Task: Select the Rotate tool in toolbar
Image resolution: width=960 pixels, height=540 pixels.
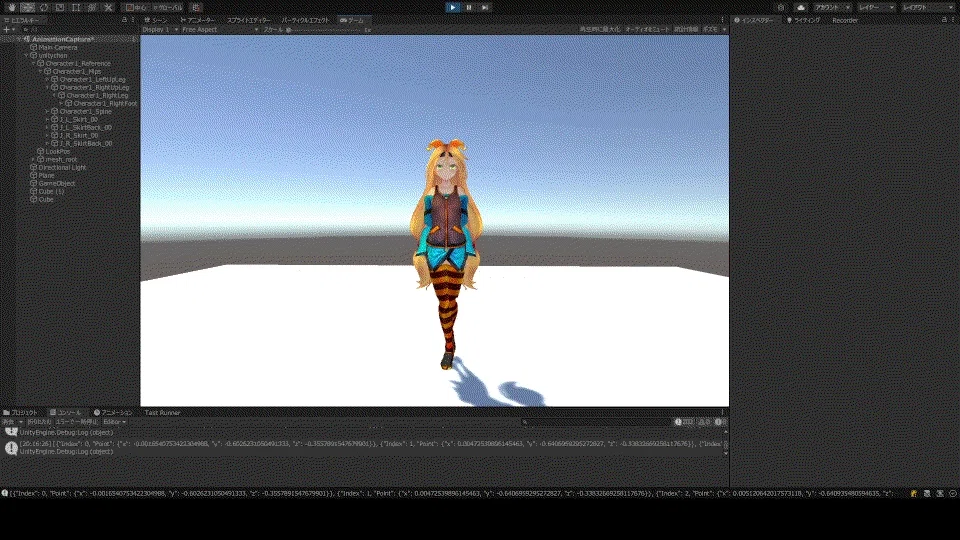Action: coord(43,7)
